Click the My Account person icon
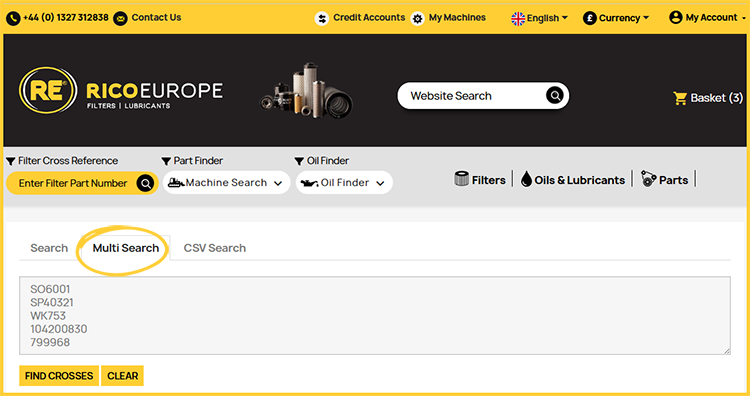Image resolution: width=750 pixels, height=396 pixels. [x=675, y=18]
